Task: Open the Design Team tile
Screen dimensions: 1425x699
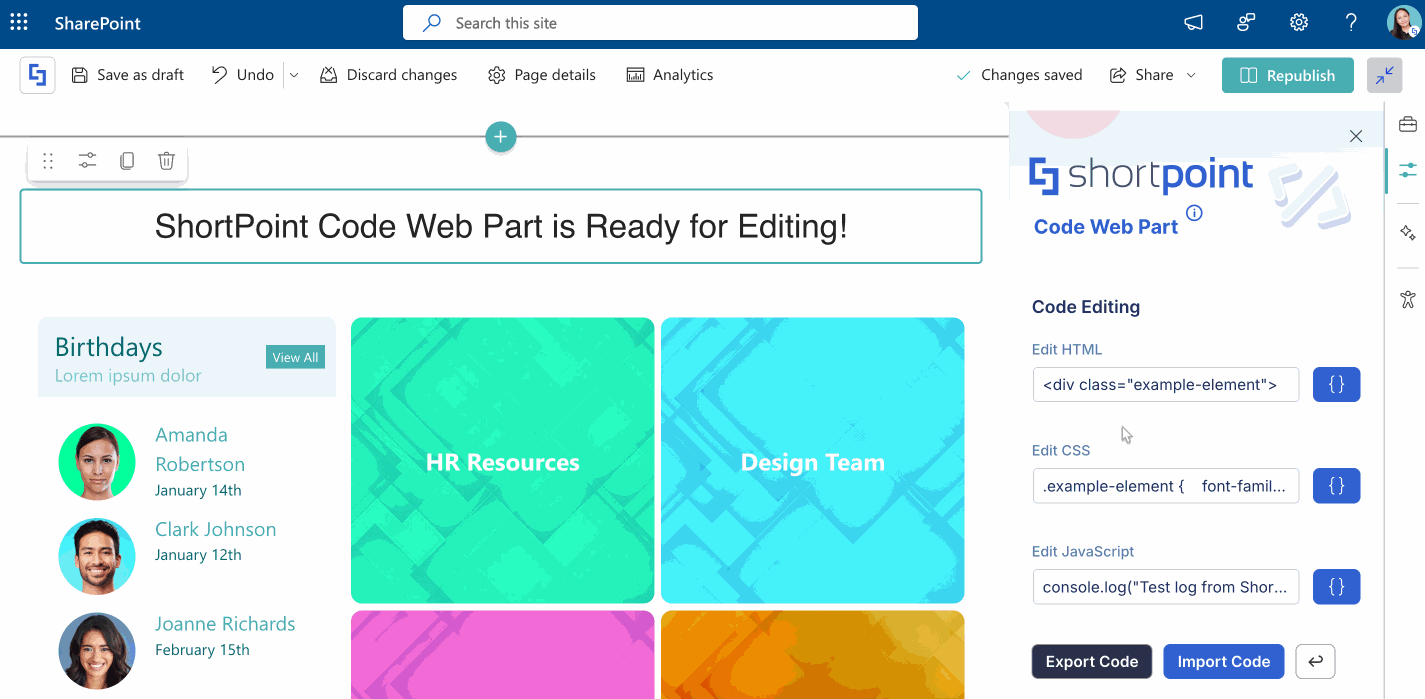Action: click(813, 461)
